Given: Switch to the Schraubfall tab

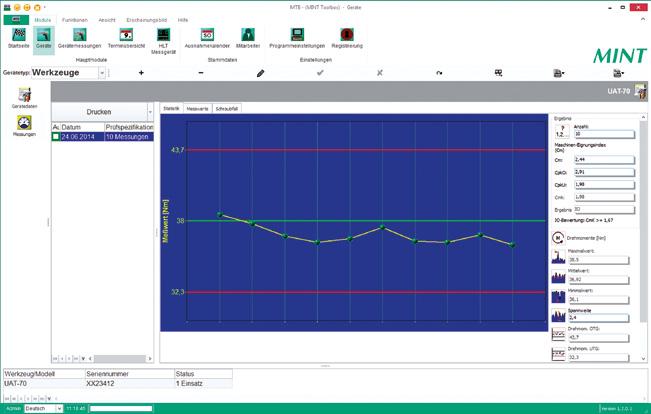Looking at the screenshot, I should 227,108.
